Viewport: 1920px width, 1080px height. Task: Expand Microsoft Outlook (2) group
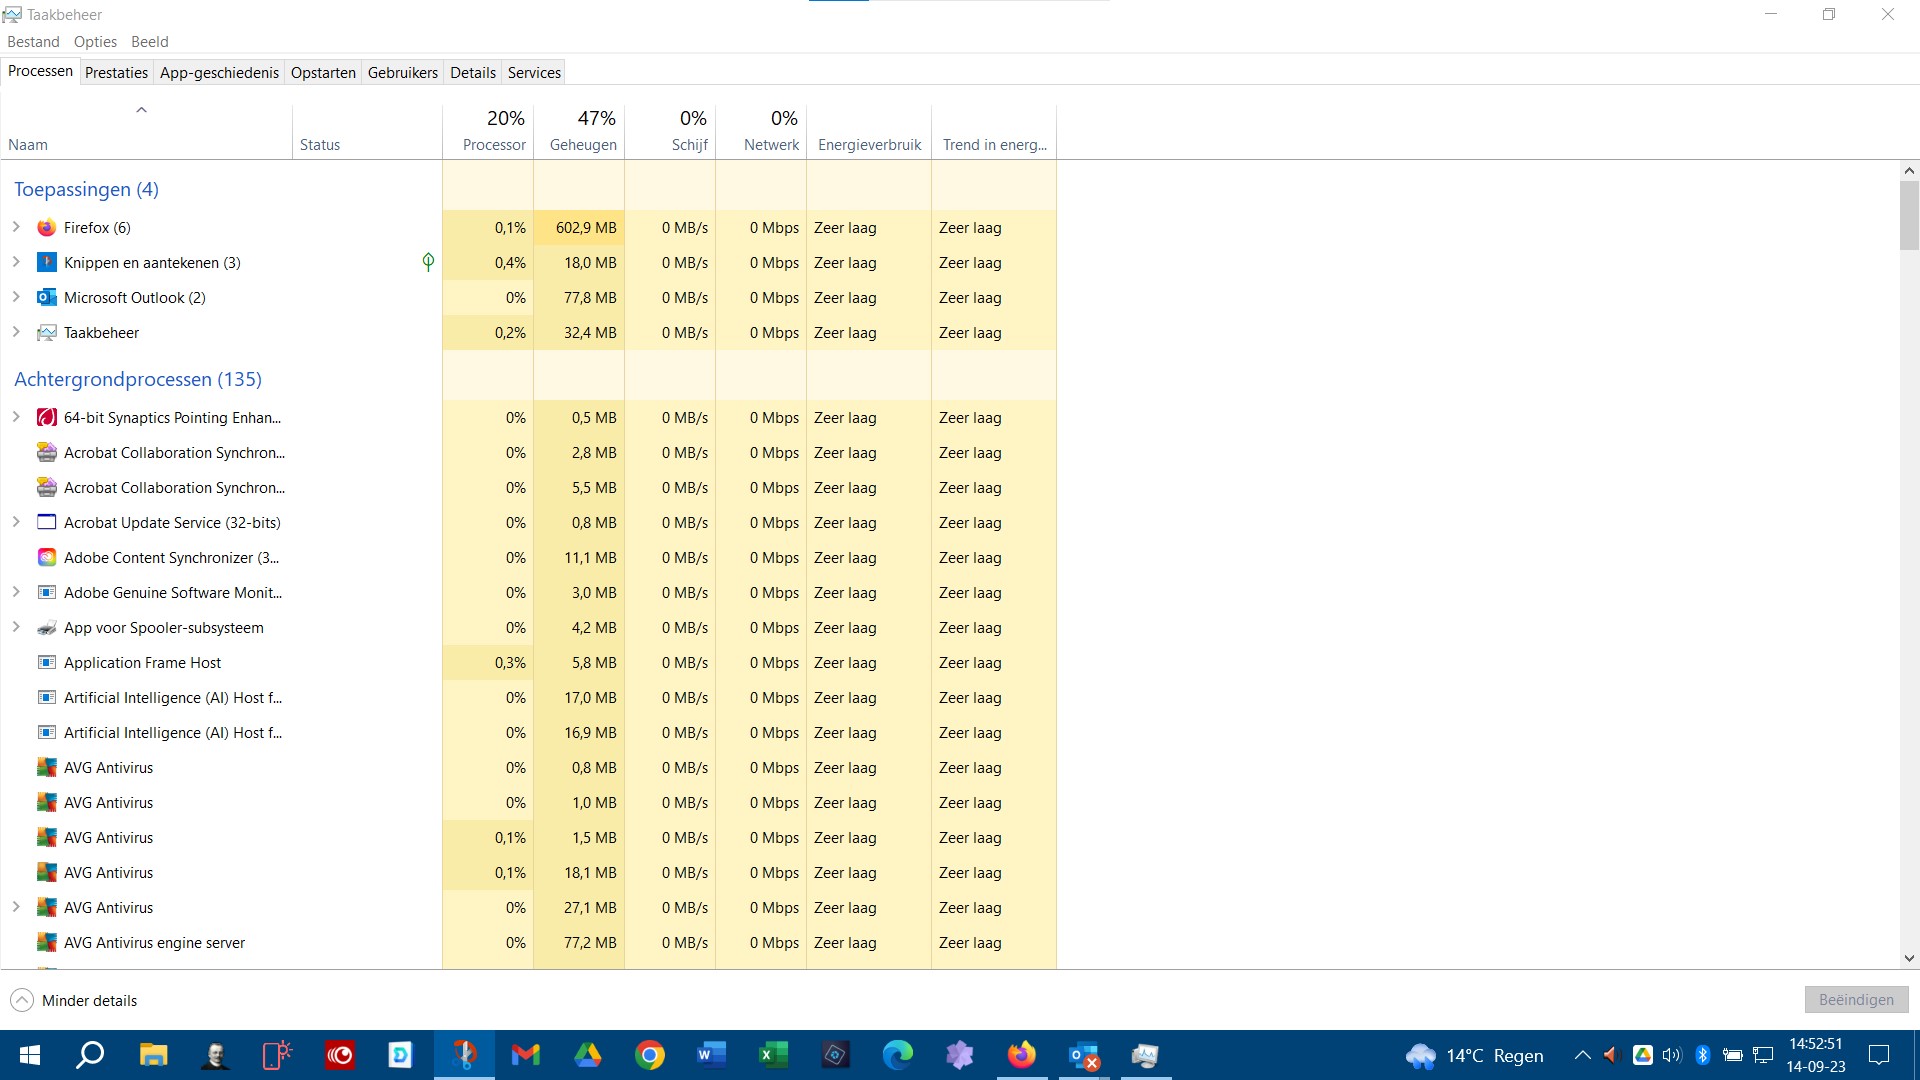pos(16,297)
